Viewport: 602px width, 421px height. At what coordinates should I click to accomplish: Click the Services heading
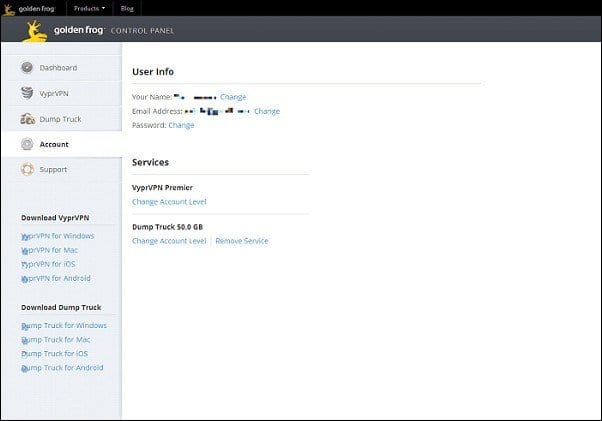pyautogui.click(x=150, y=162)
